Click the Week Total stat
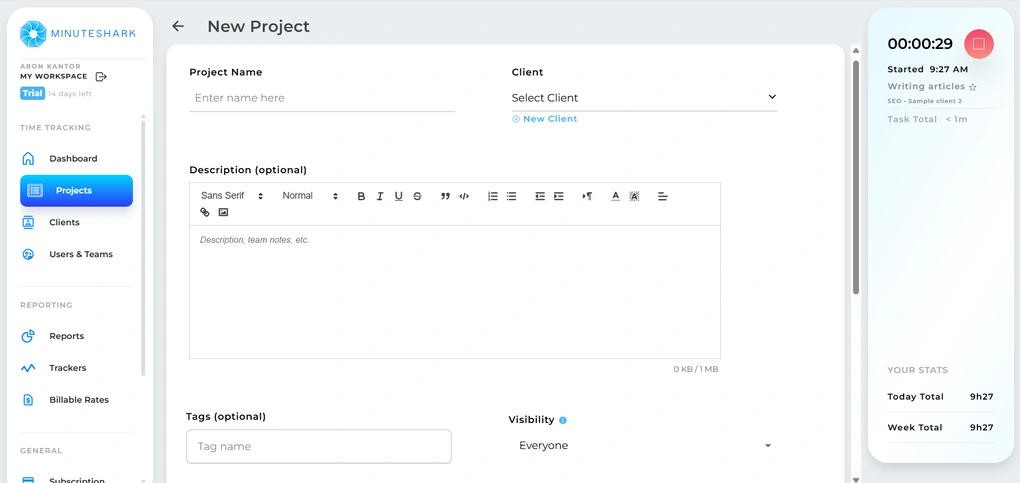Screen dimensions: 1020x483 coord(940,428)
